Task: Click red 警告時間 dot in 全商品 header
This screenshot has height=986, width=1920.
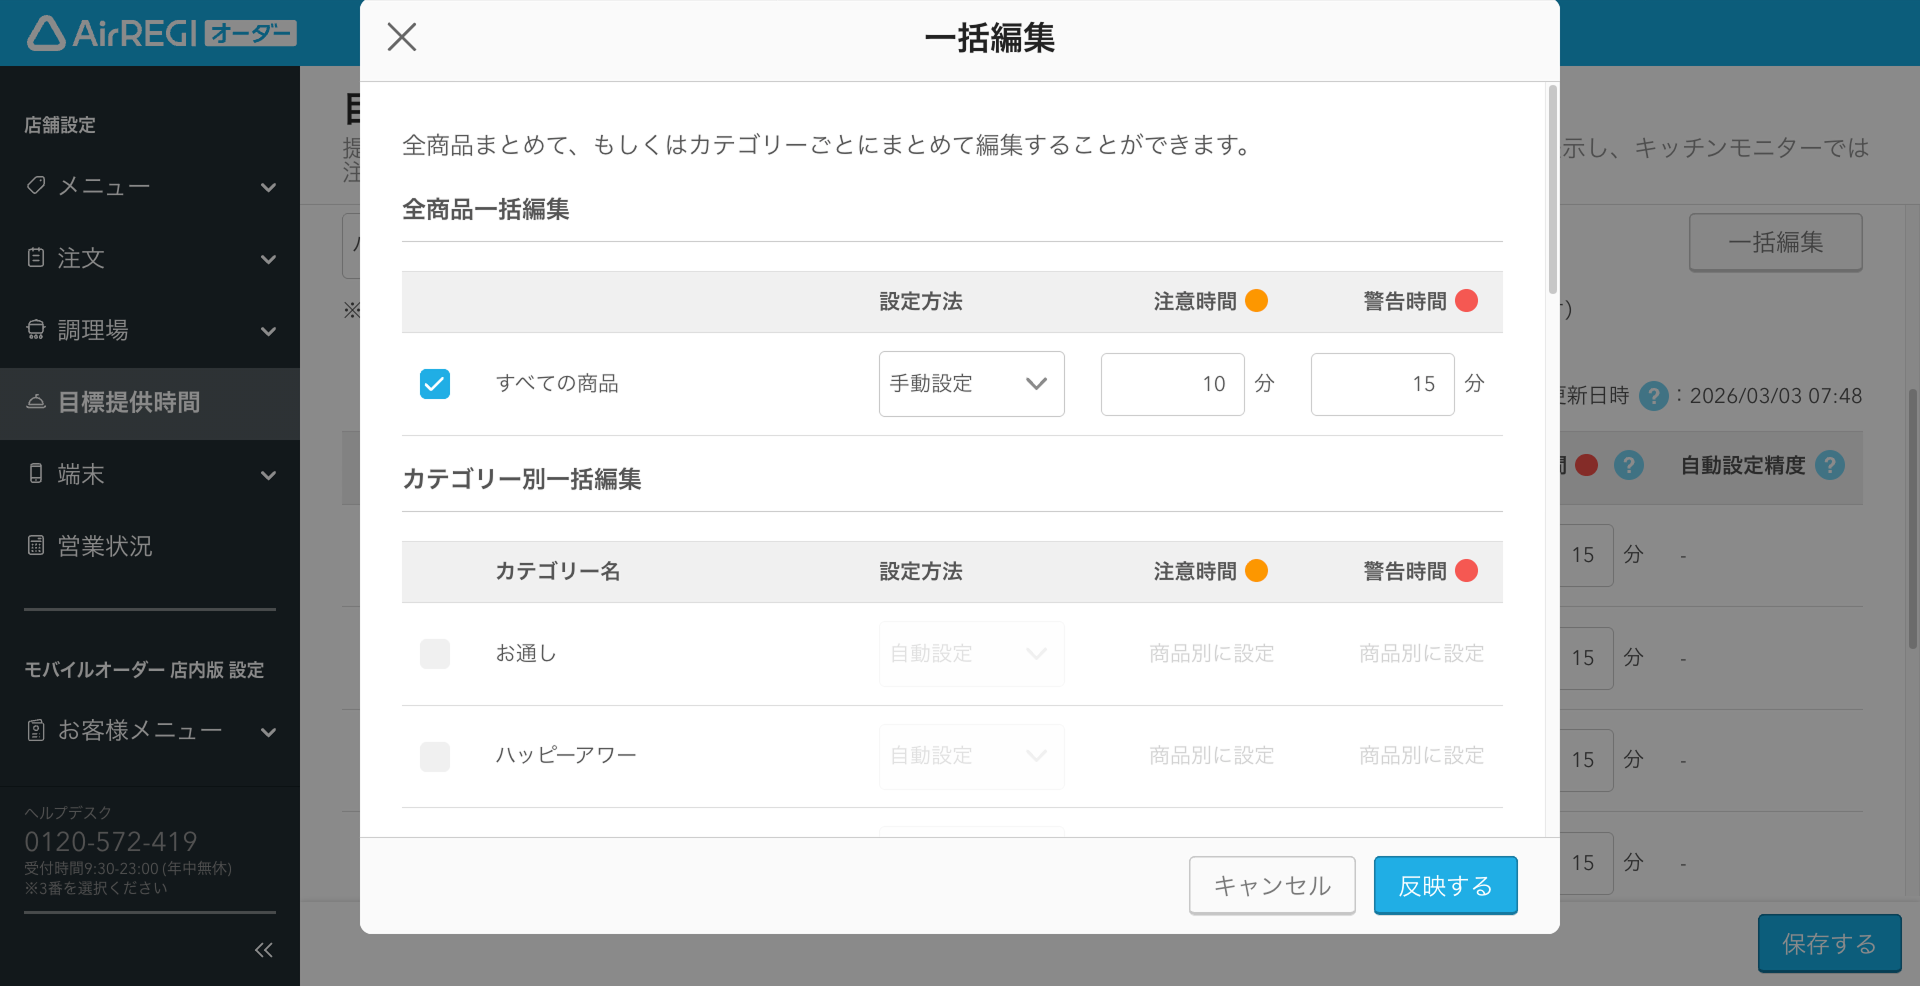Action: tap(1467, 301)
